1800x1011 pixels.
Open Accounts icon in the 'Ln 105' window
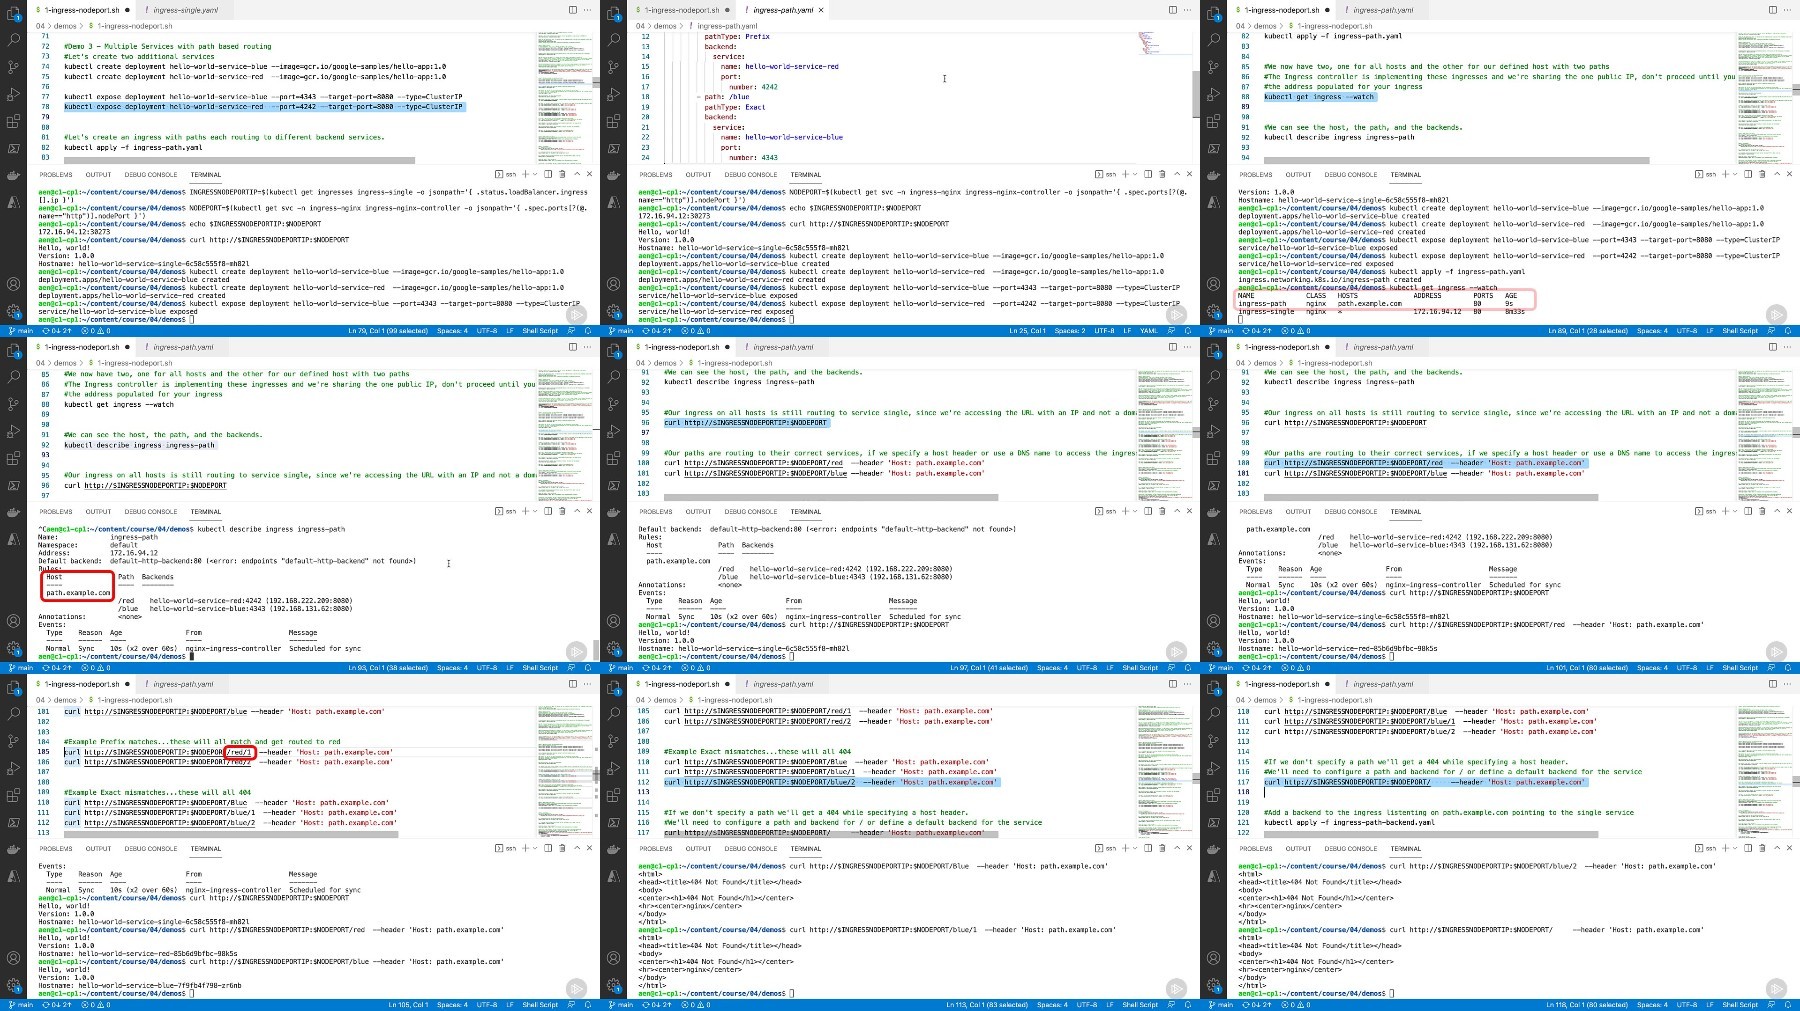14,958
